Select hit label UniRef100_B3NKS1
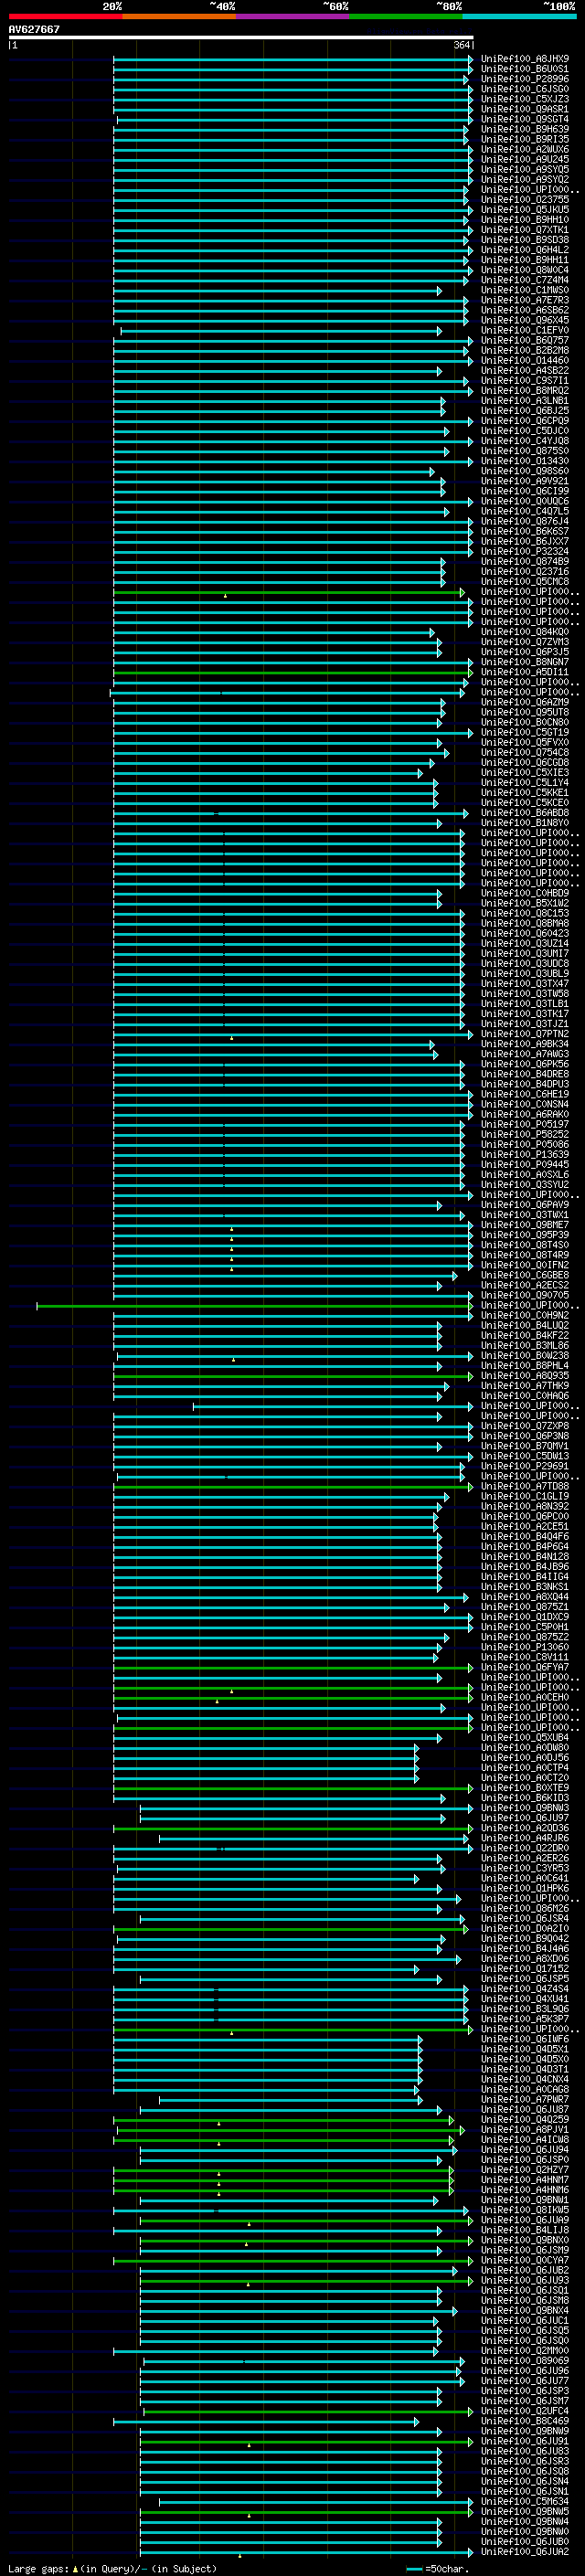The height and width of the screenshot is (2576, 585). (525, 1586)
